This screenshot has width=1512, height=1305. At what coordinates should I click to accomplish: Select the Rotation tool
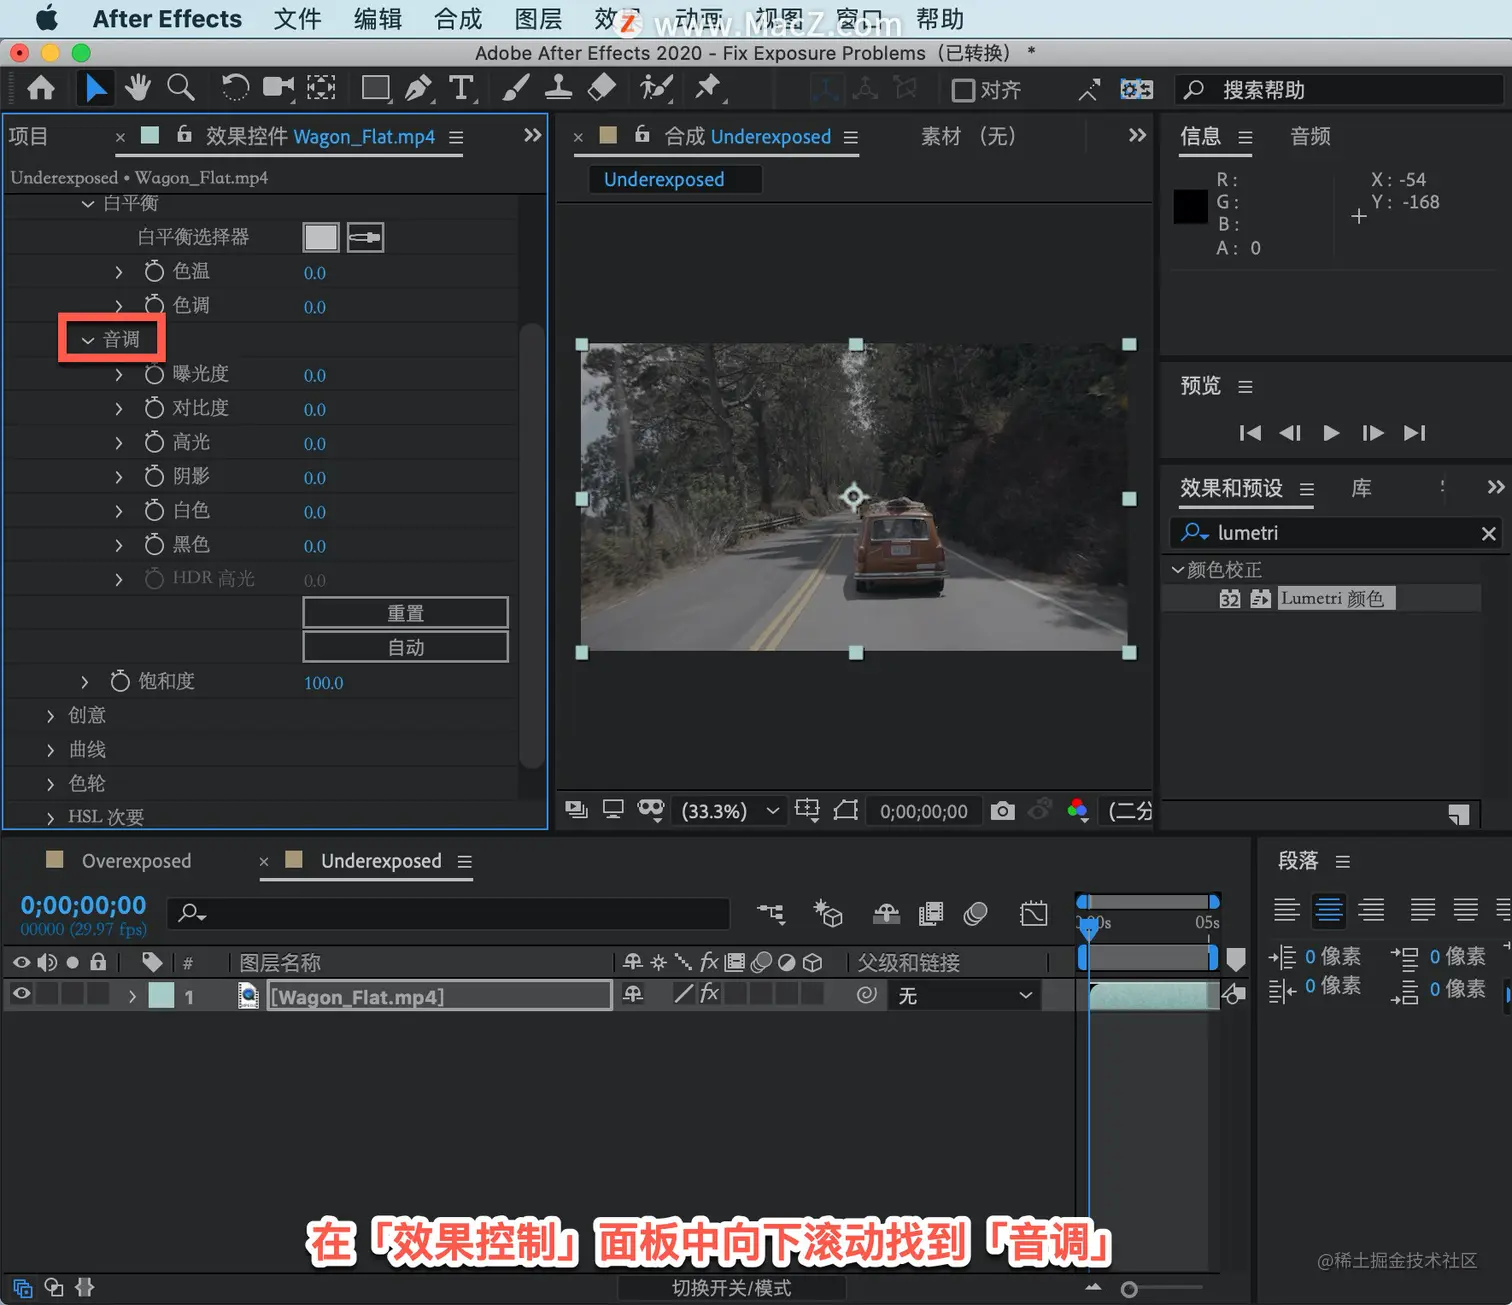point(235,88)
